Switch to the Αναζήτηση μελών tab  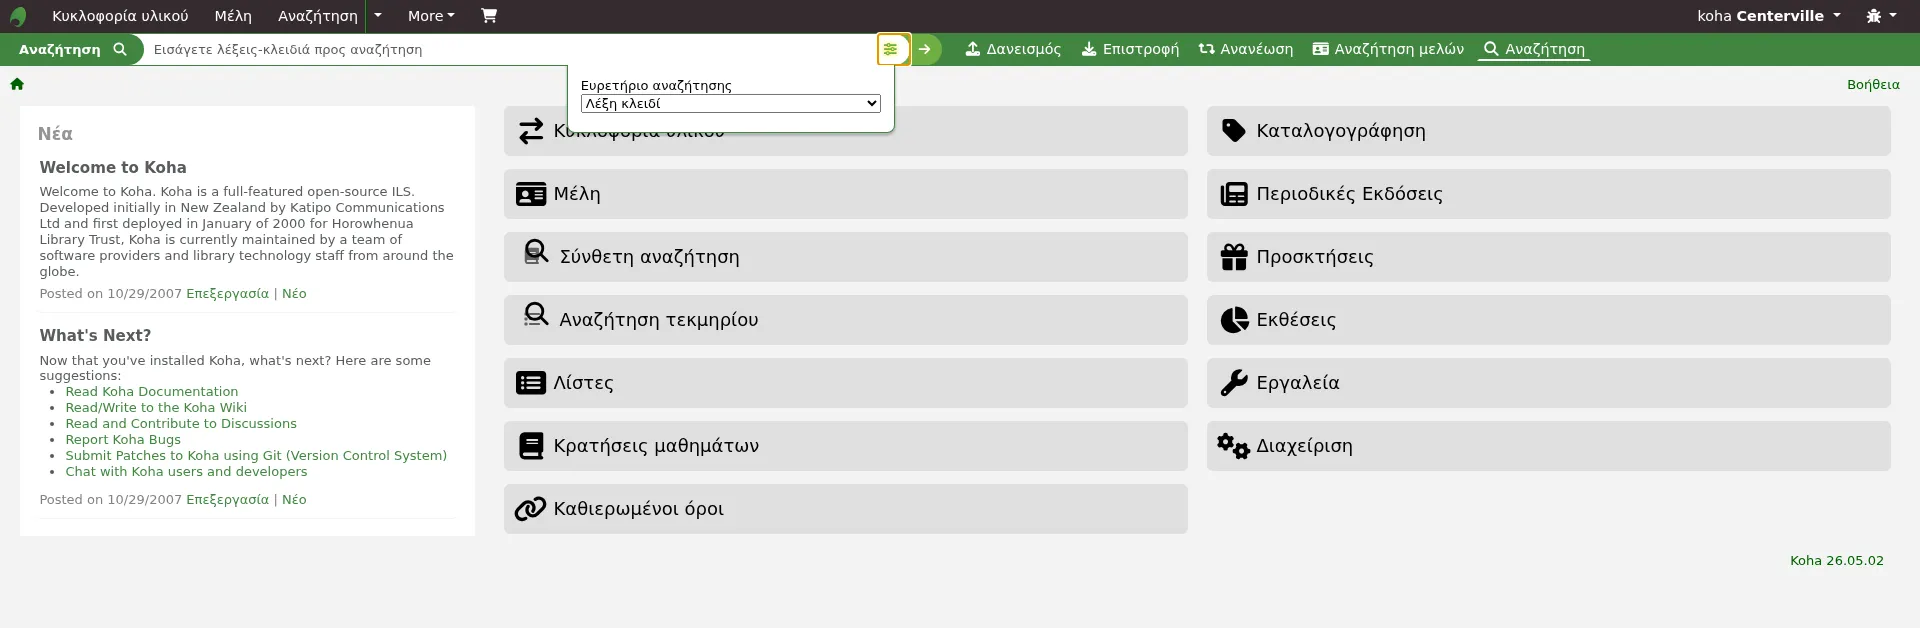click(1388, 49)
